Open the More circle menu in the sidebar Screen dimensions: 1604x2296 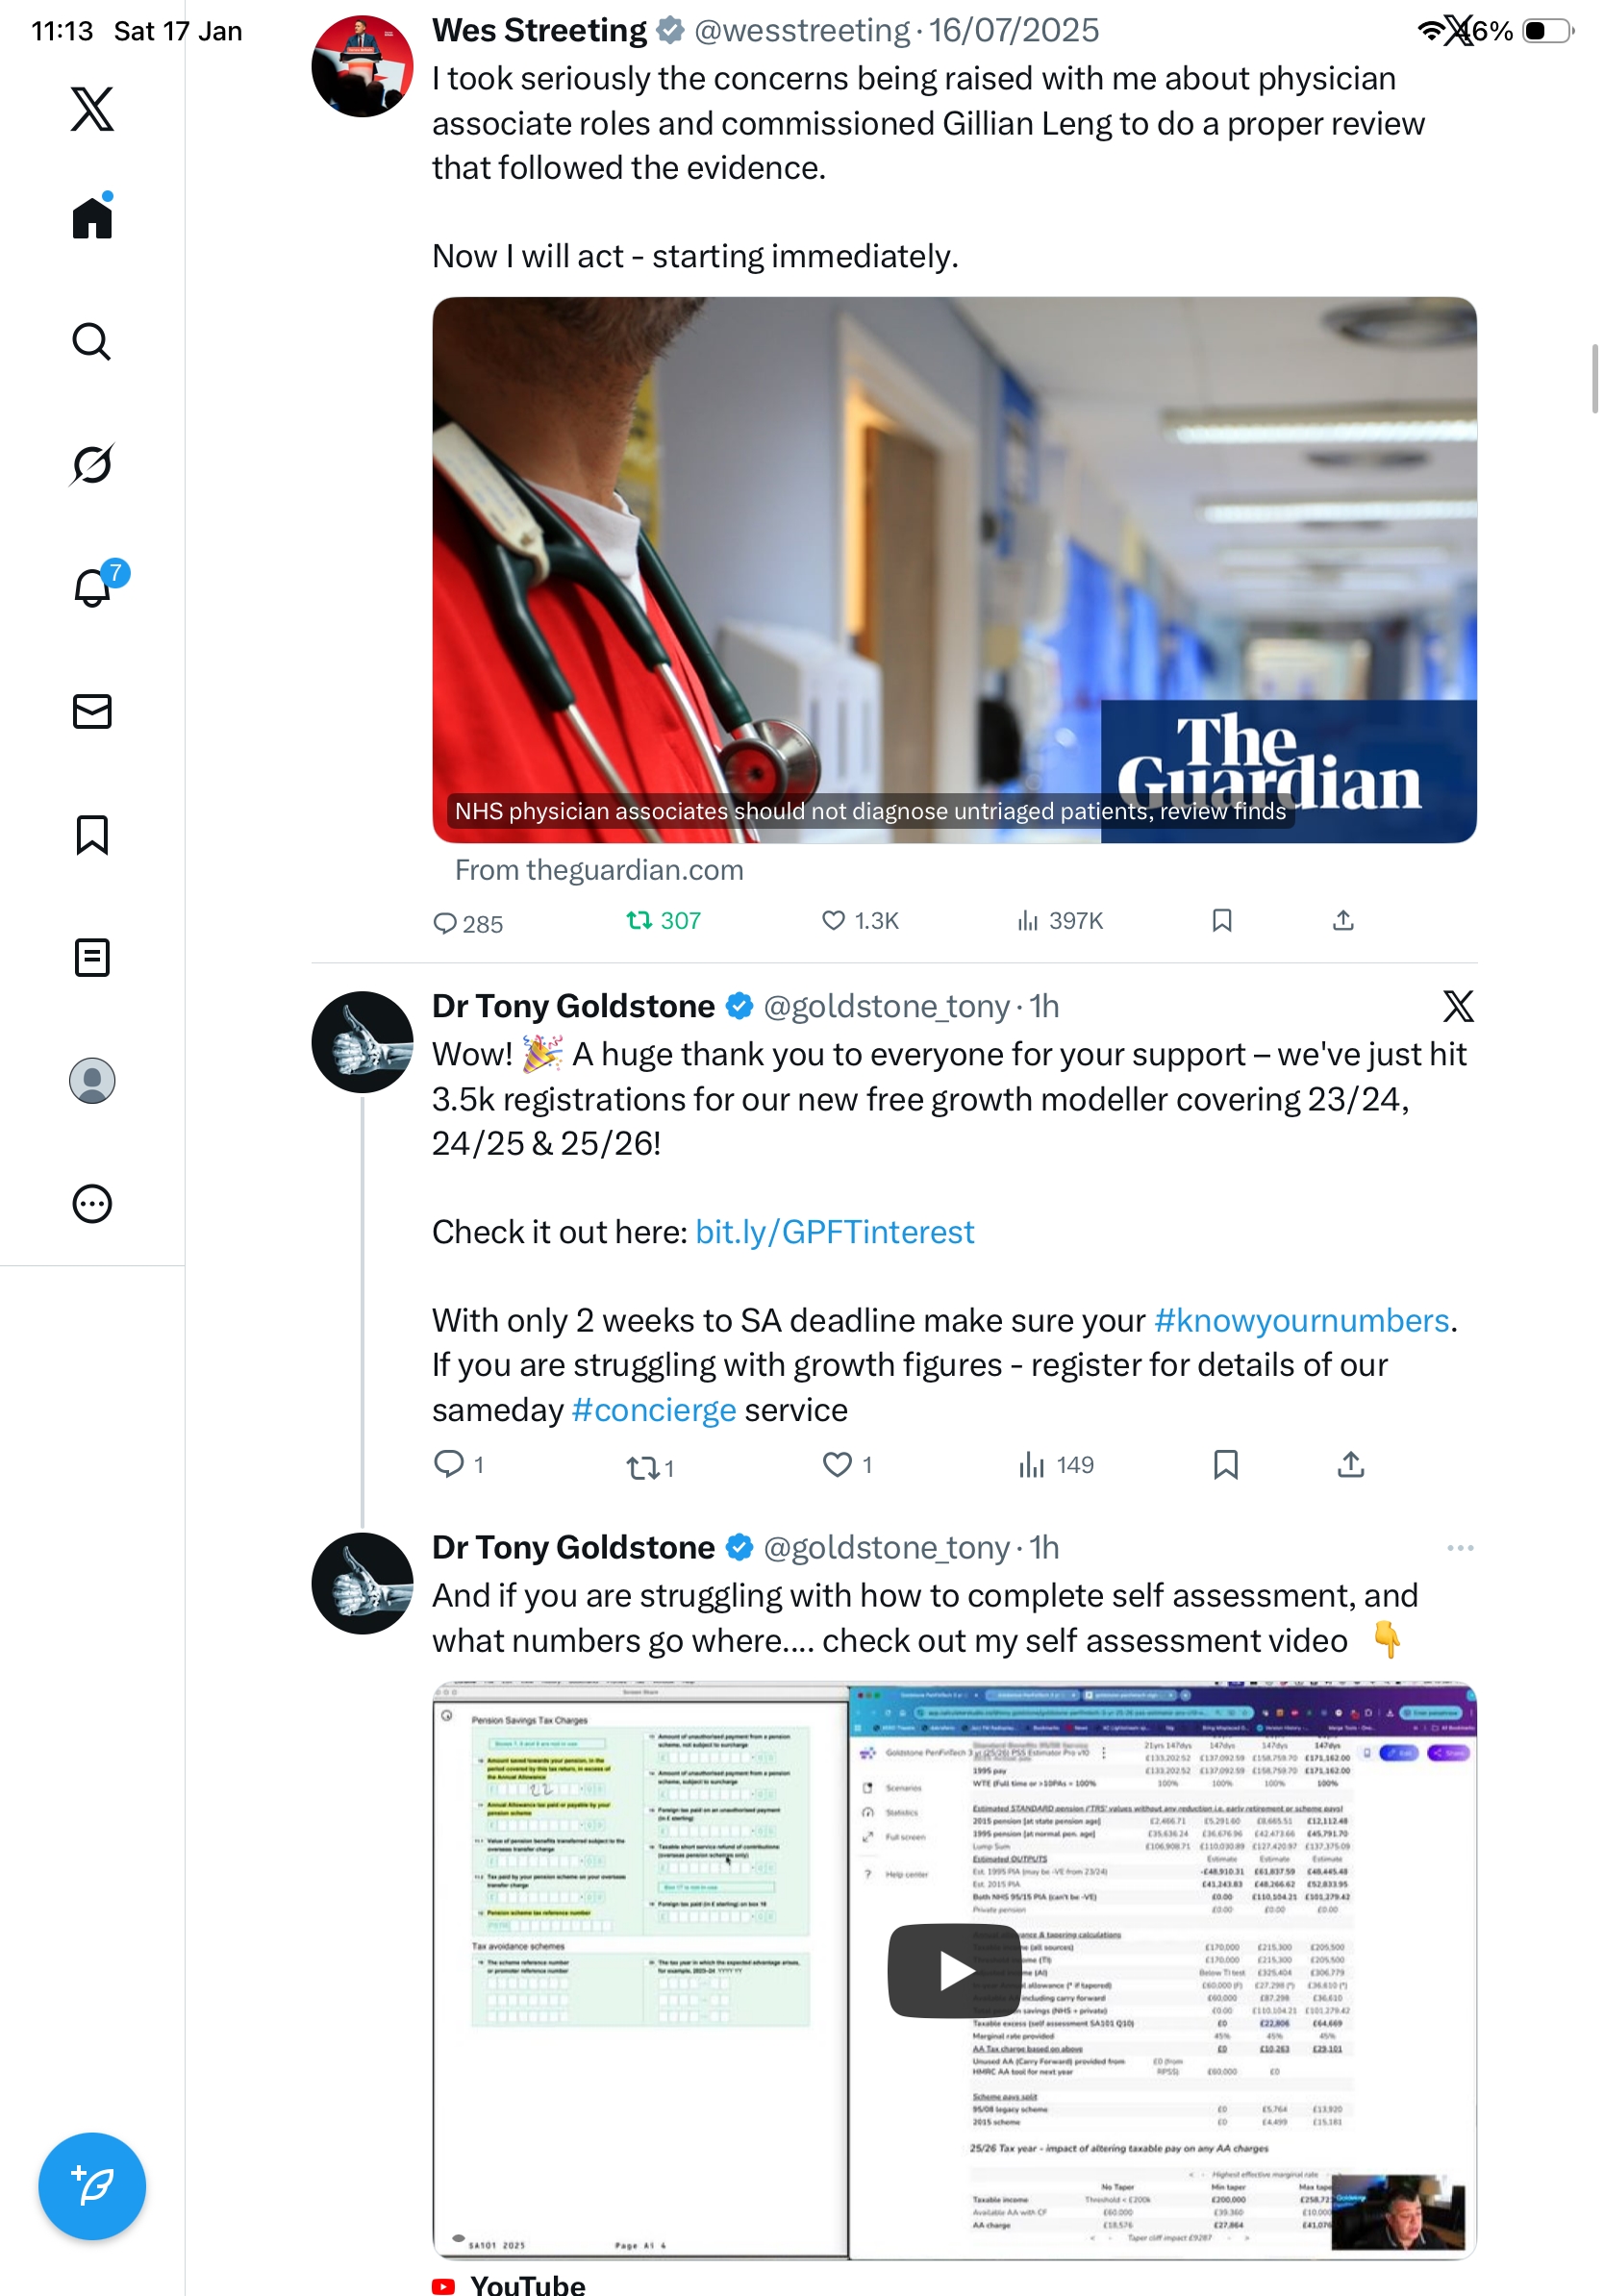[92, 1203]
